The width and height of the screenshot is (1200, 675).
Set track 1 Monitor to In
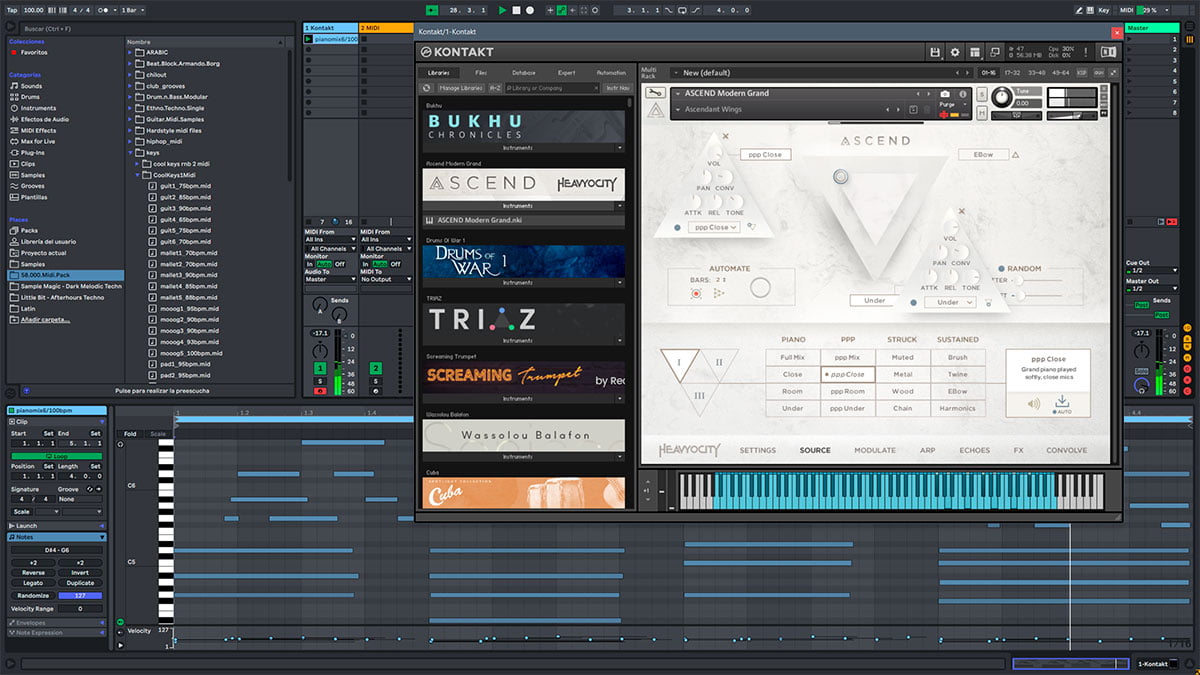click(310, 264)
